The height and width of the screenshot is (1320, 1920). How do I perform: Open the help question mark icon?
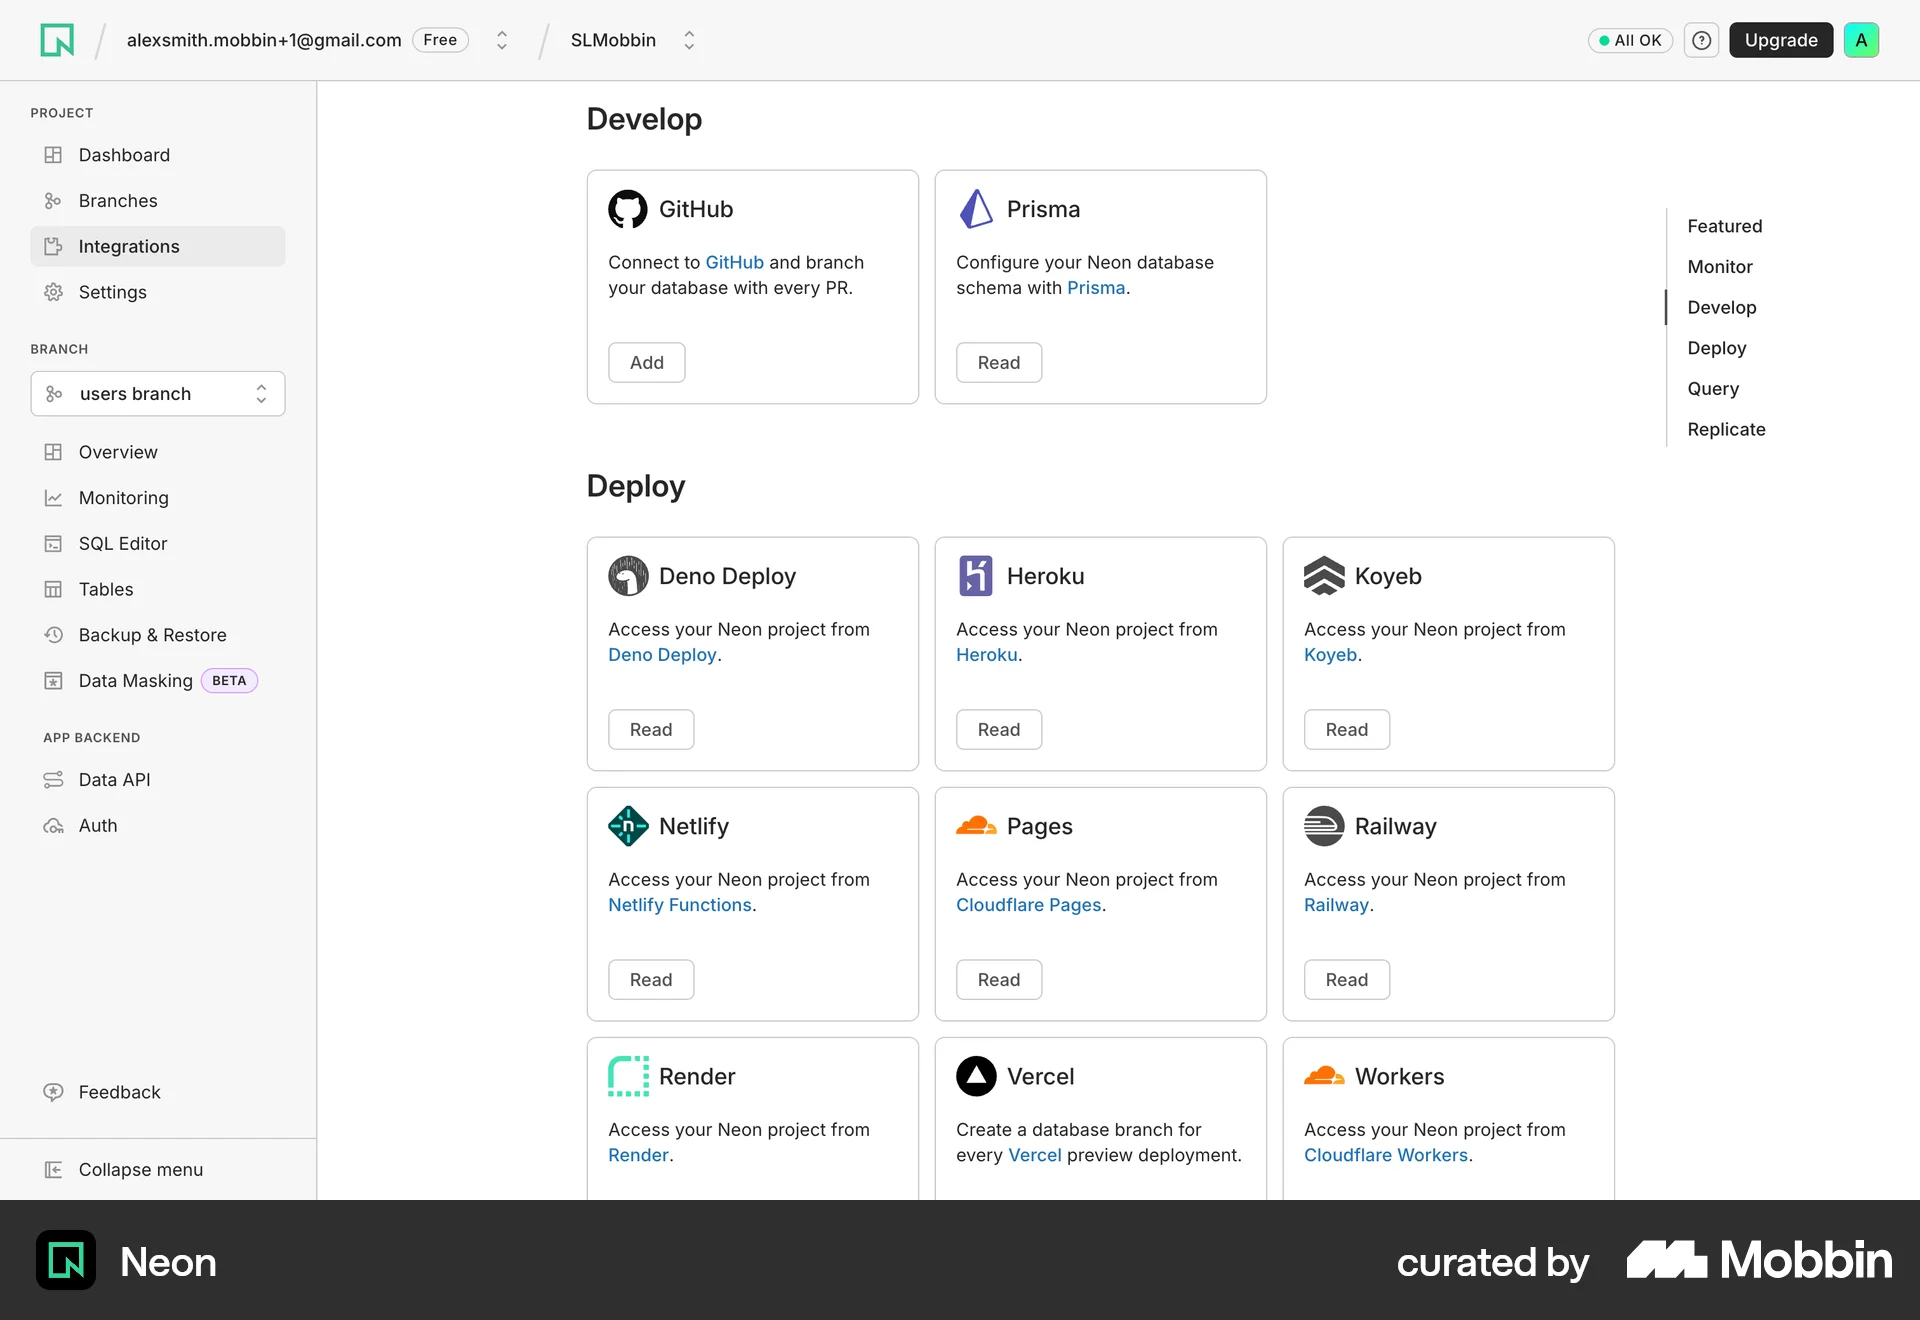[1701, 40]
